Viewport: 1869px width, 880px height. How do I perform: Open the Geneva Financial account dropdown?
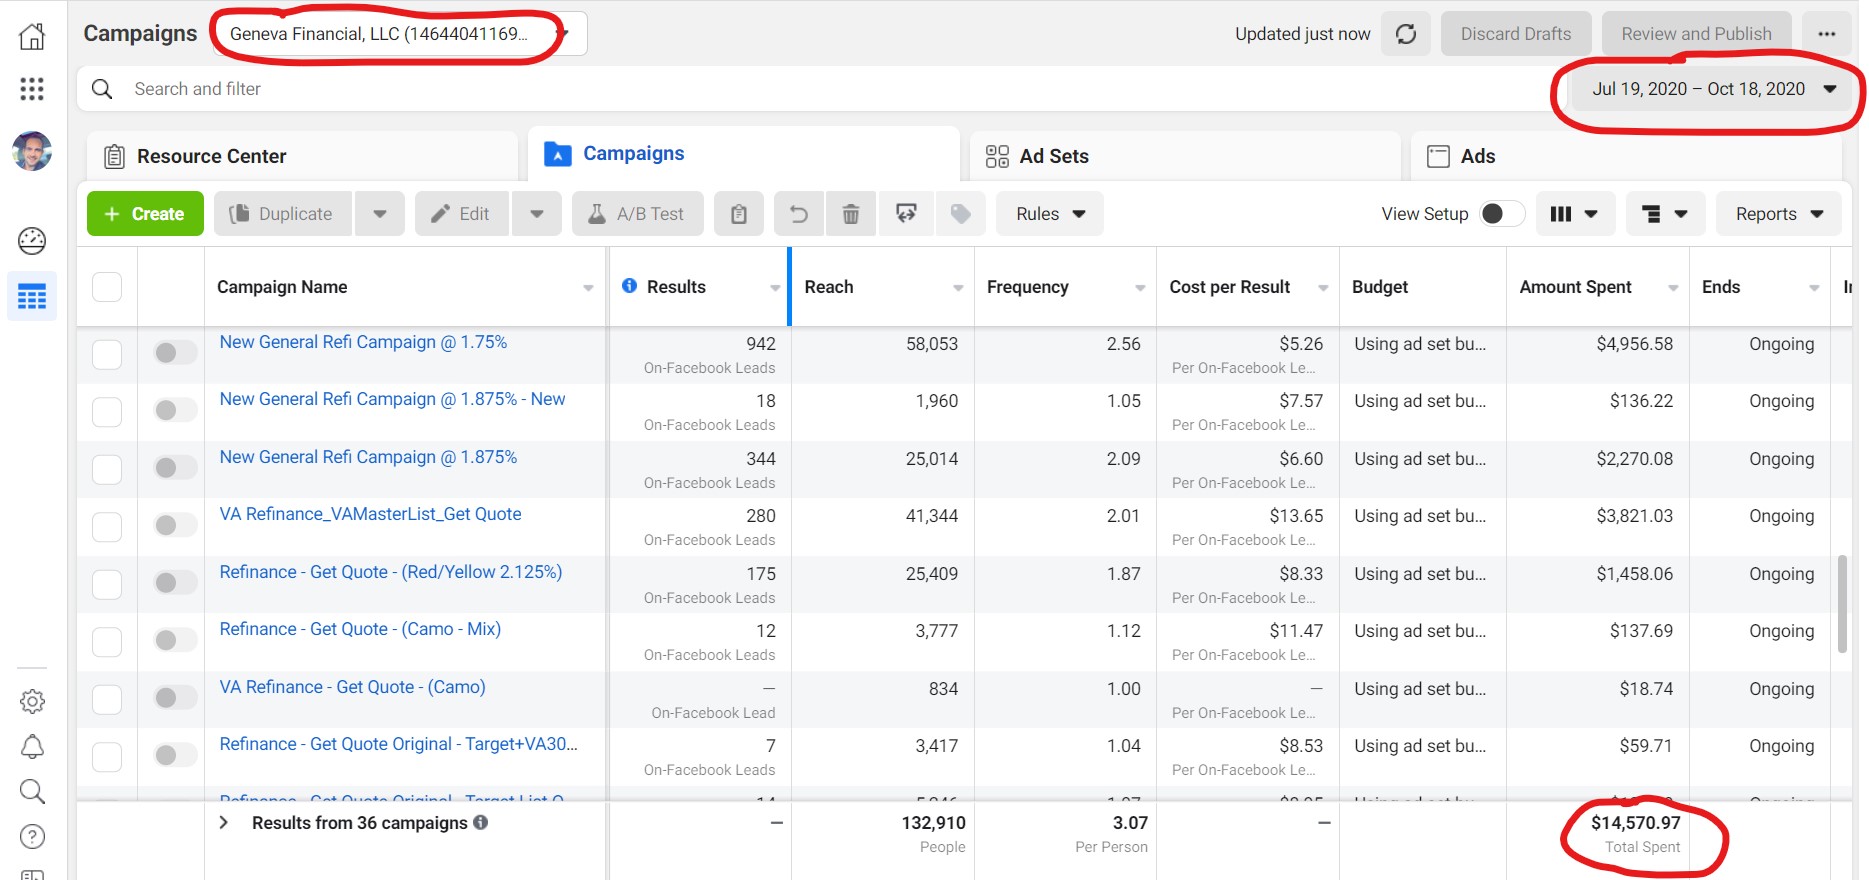point(400,34)
